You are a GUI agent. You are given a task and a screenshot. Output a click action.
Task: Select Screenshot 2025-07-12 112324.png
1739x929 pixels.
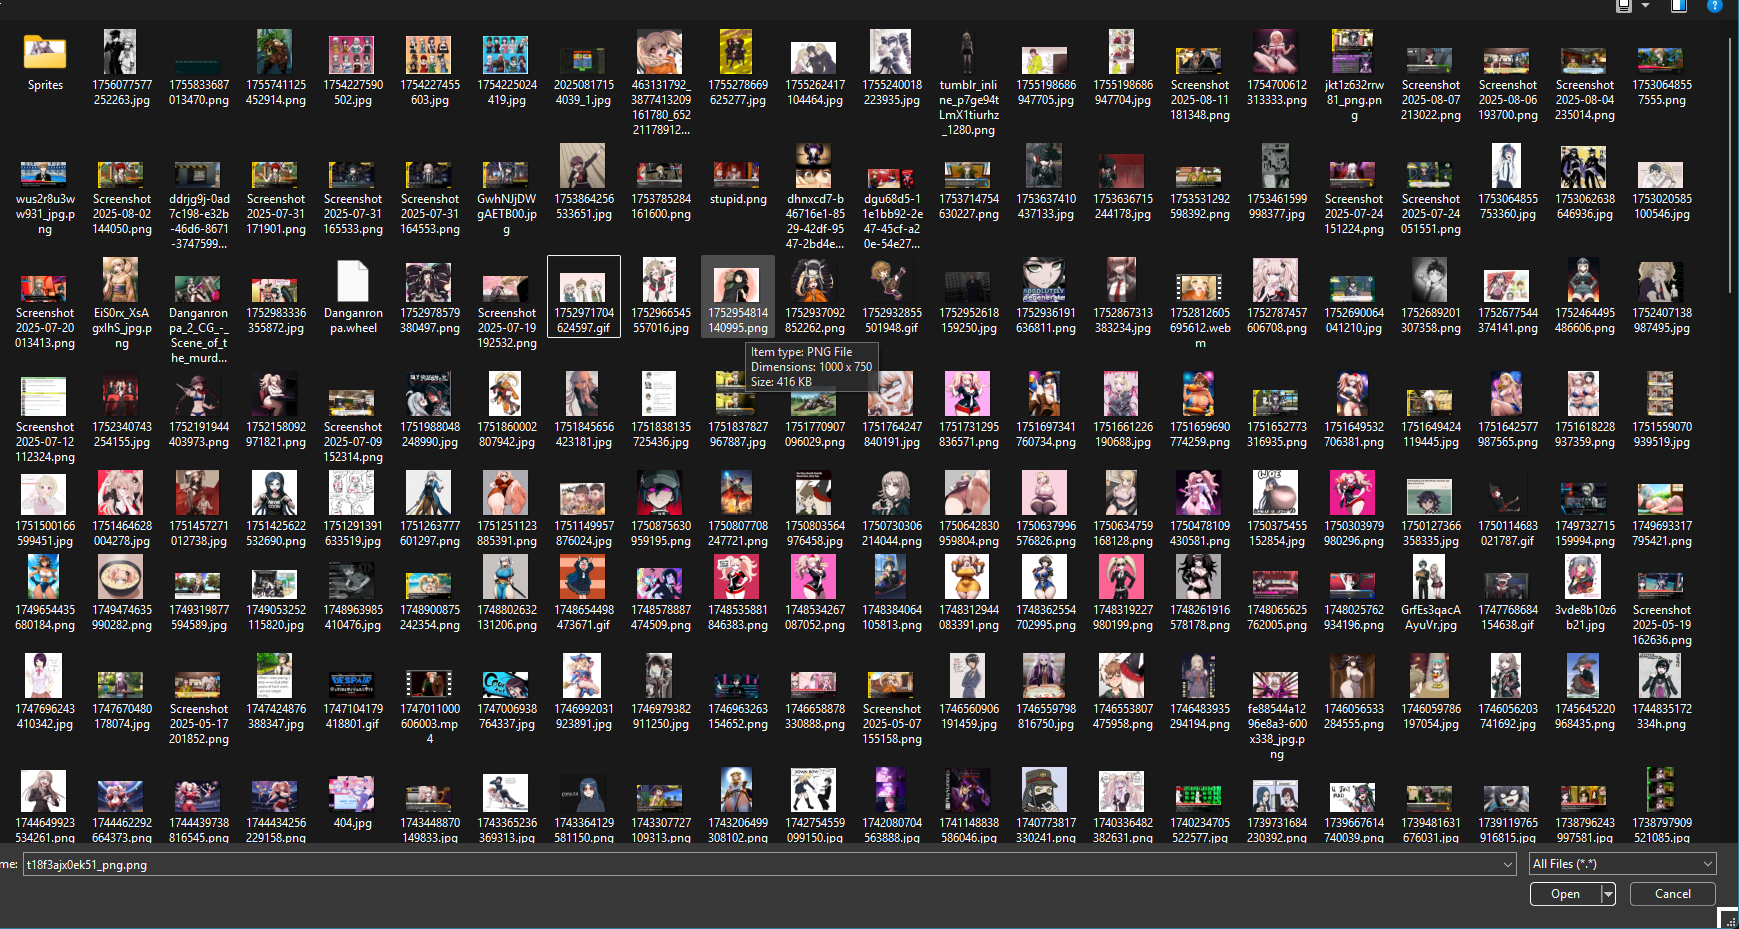point(45,396)
